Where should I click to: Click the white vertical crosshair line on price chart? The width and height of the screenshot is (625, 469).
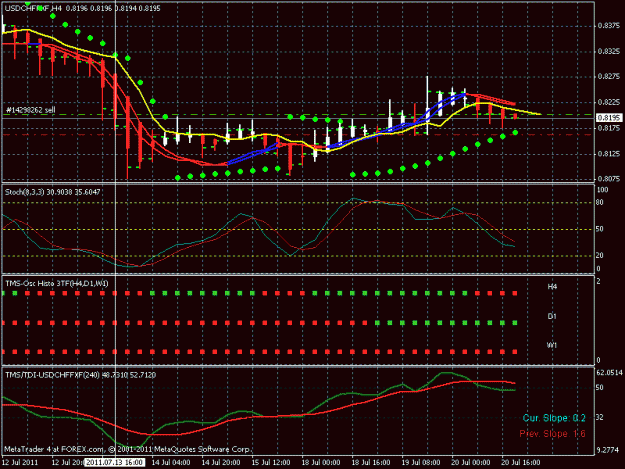coord(115,92)
